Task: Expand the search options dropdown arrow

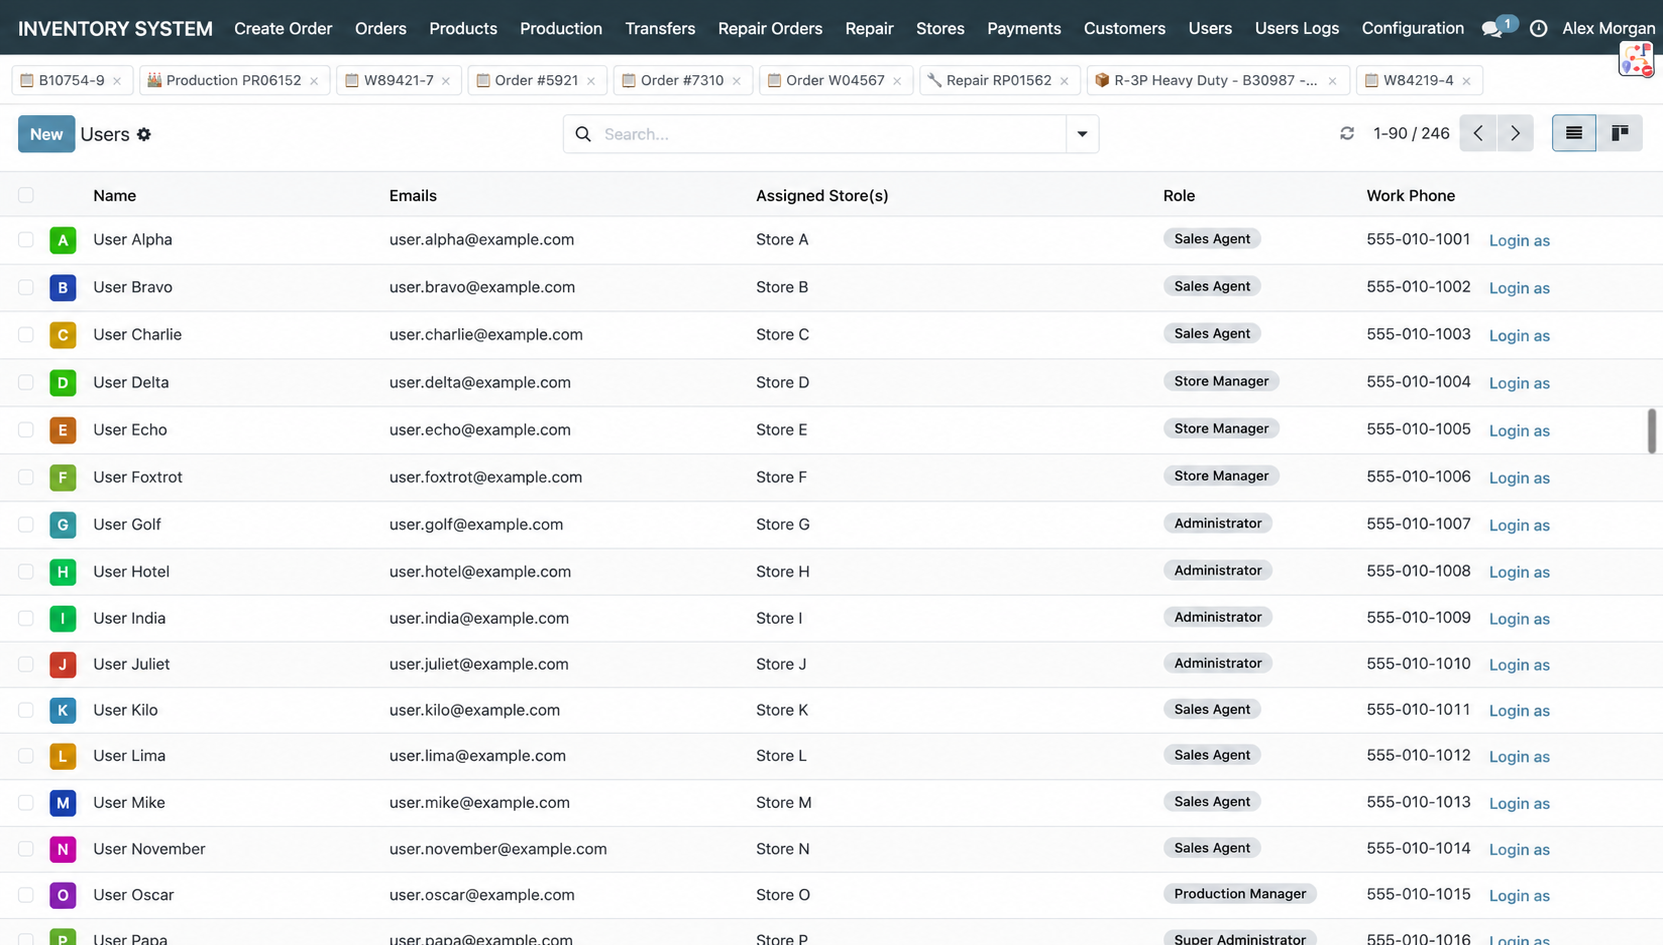Action: click(x=1082, y=134)
